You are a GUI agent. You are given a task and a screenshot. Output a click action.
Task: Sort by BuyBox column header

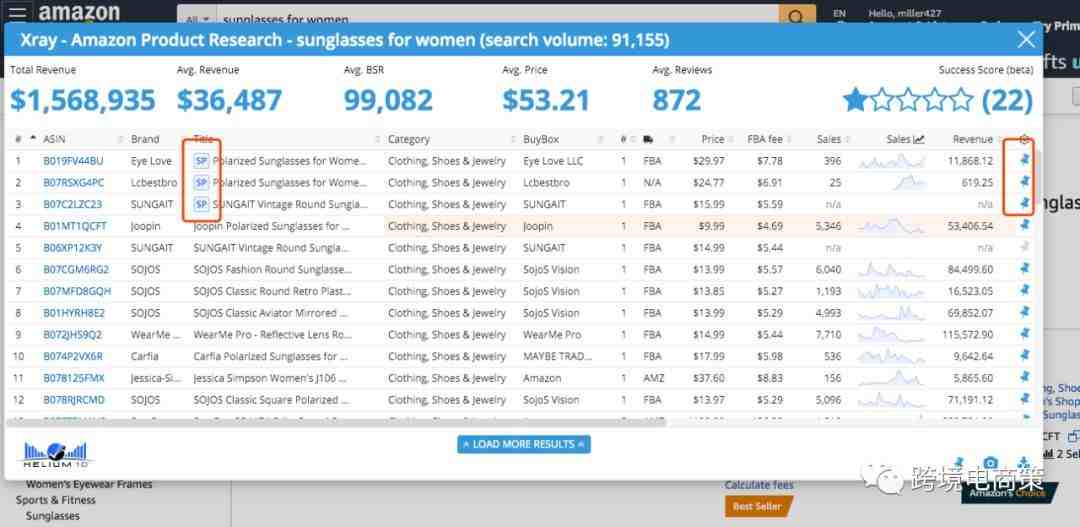click(541, 139)
